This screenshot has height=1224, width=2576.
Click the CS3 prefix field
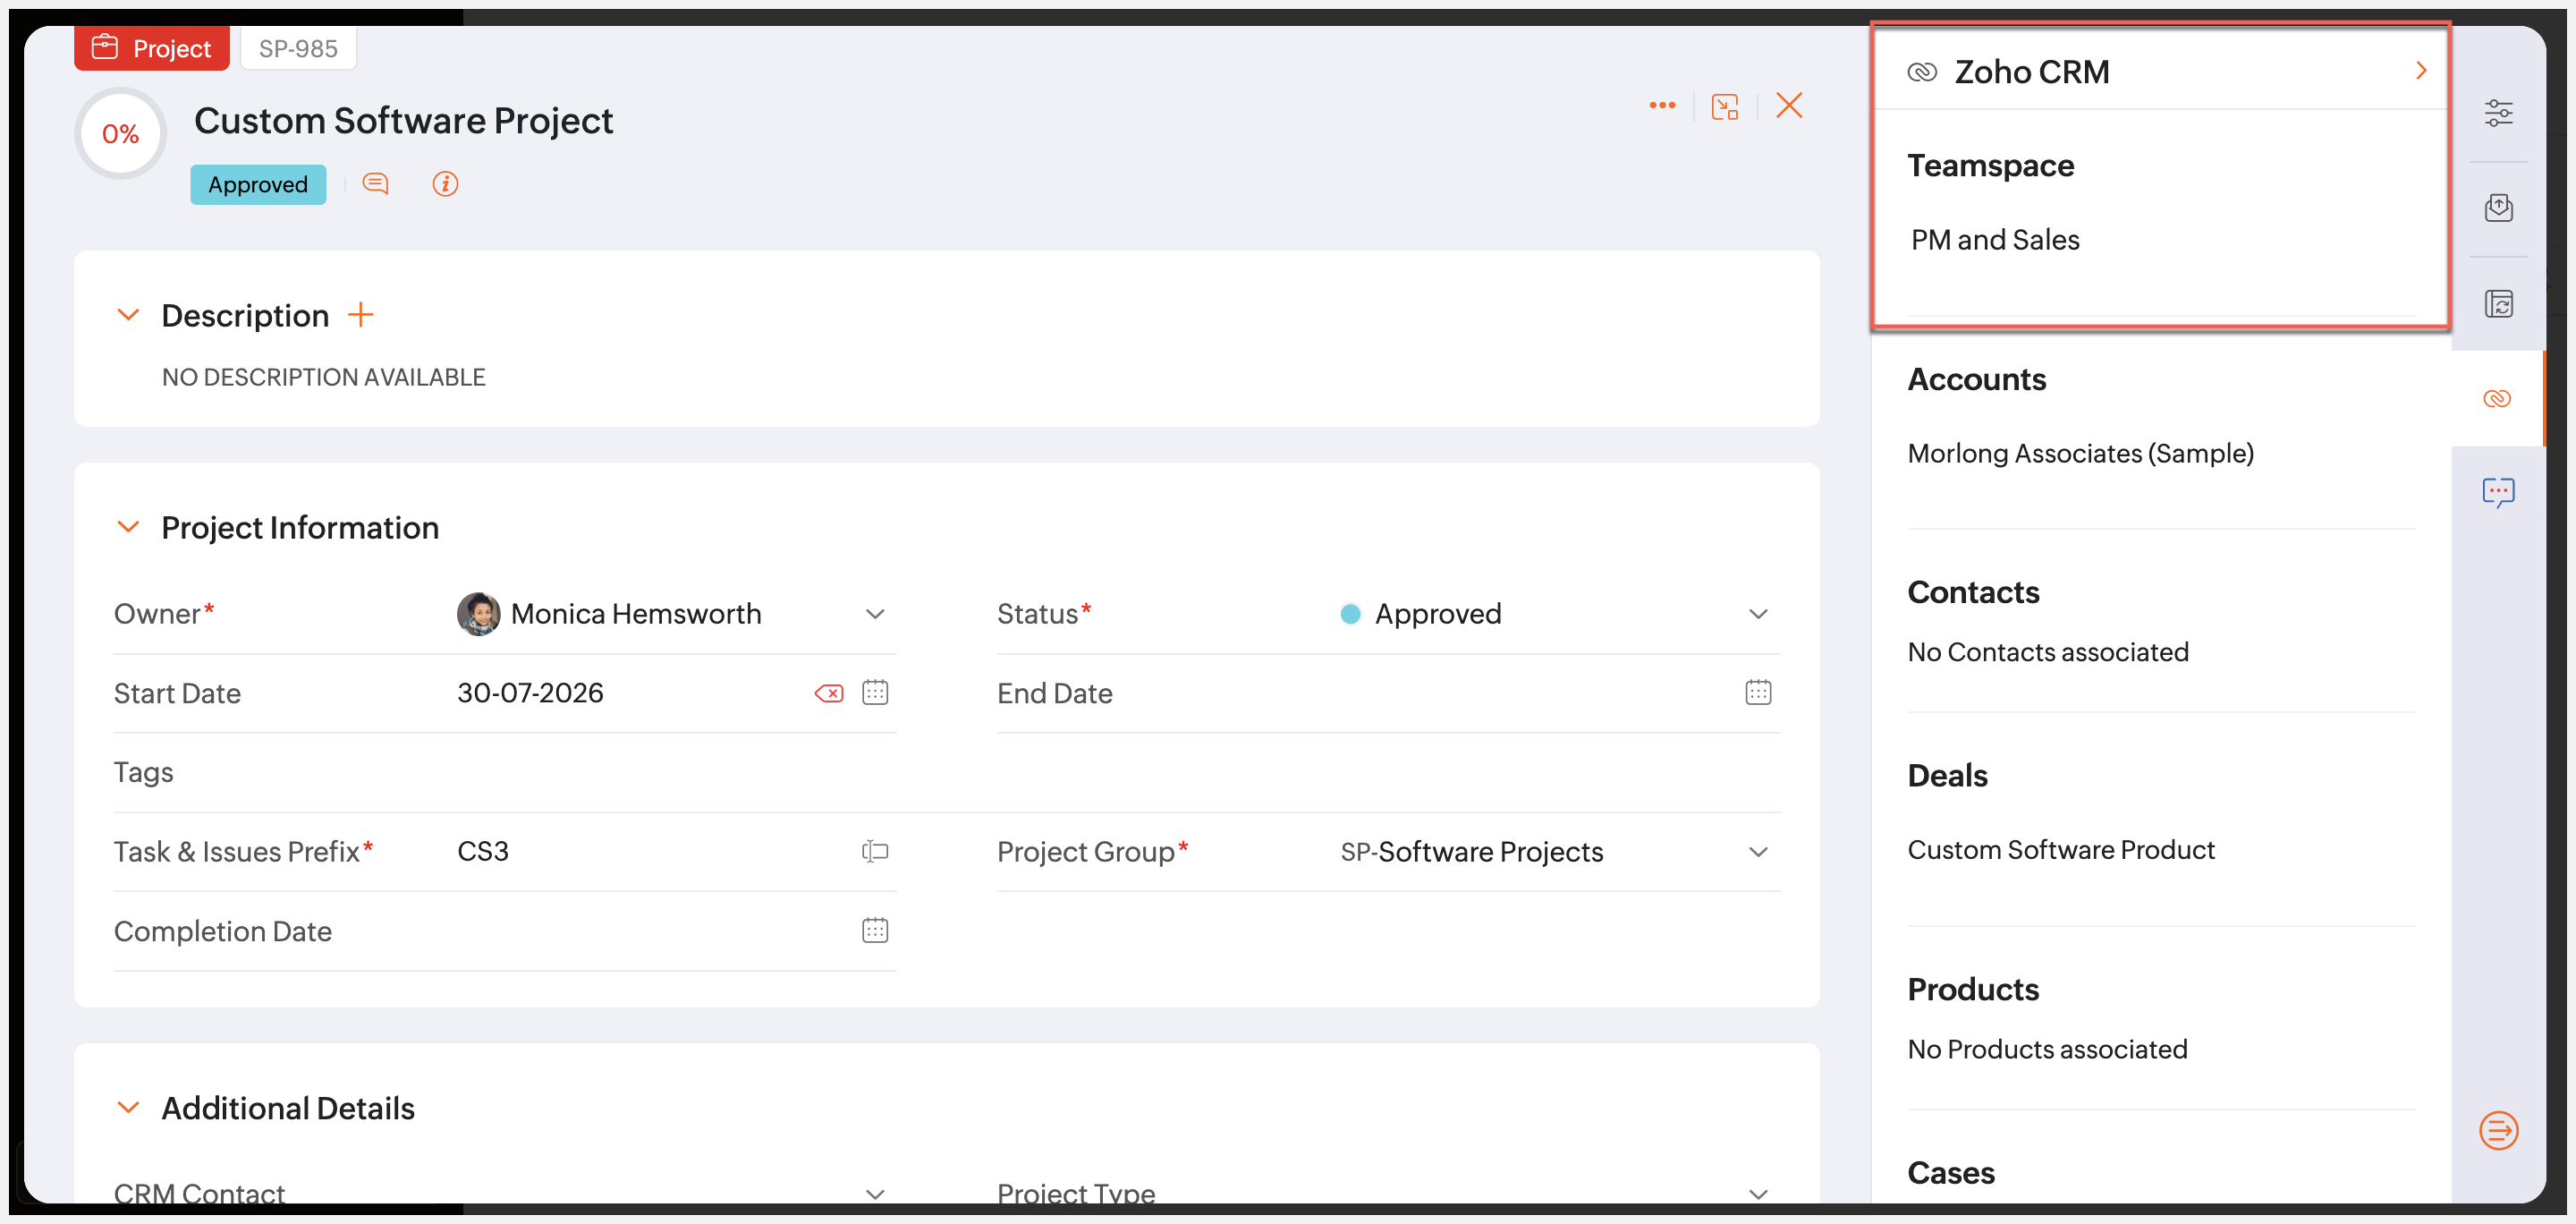pos(483,852)
